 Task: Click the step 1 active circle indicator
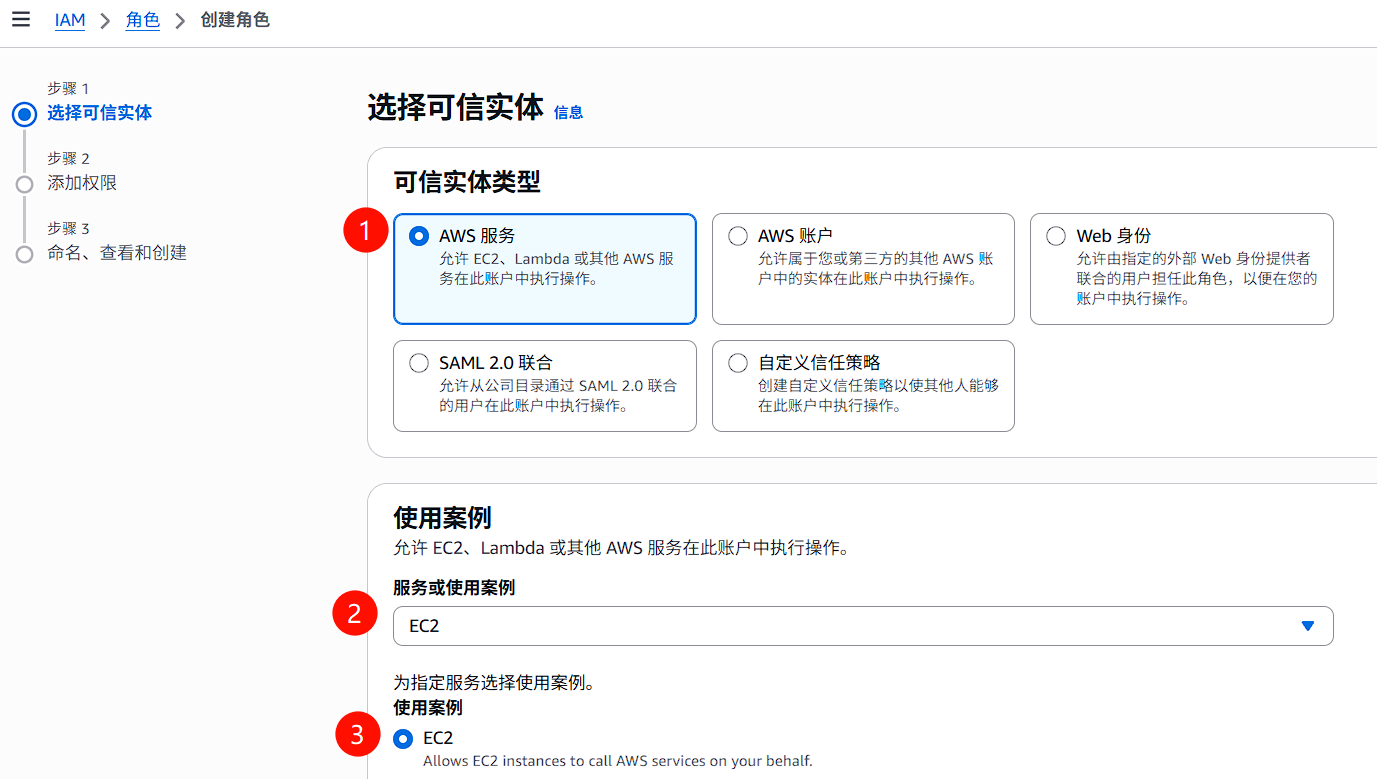click(x=25, y=114)
